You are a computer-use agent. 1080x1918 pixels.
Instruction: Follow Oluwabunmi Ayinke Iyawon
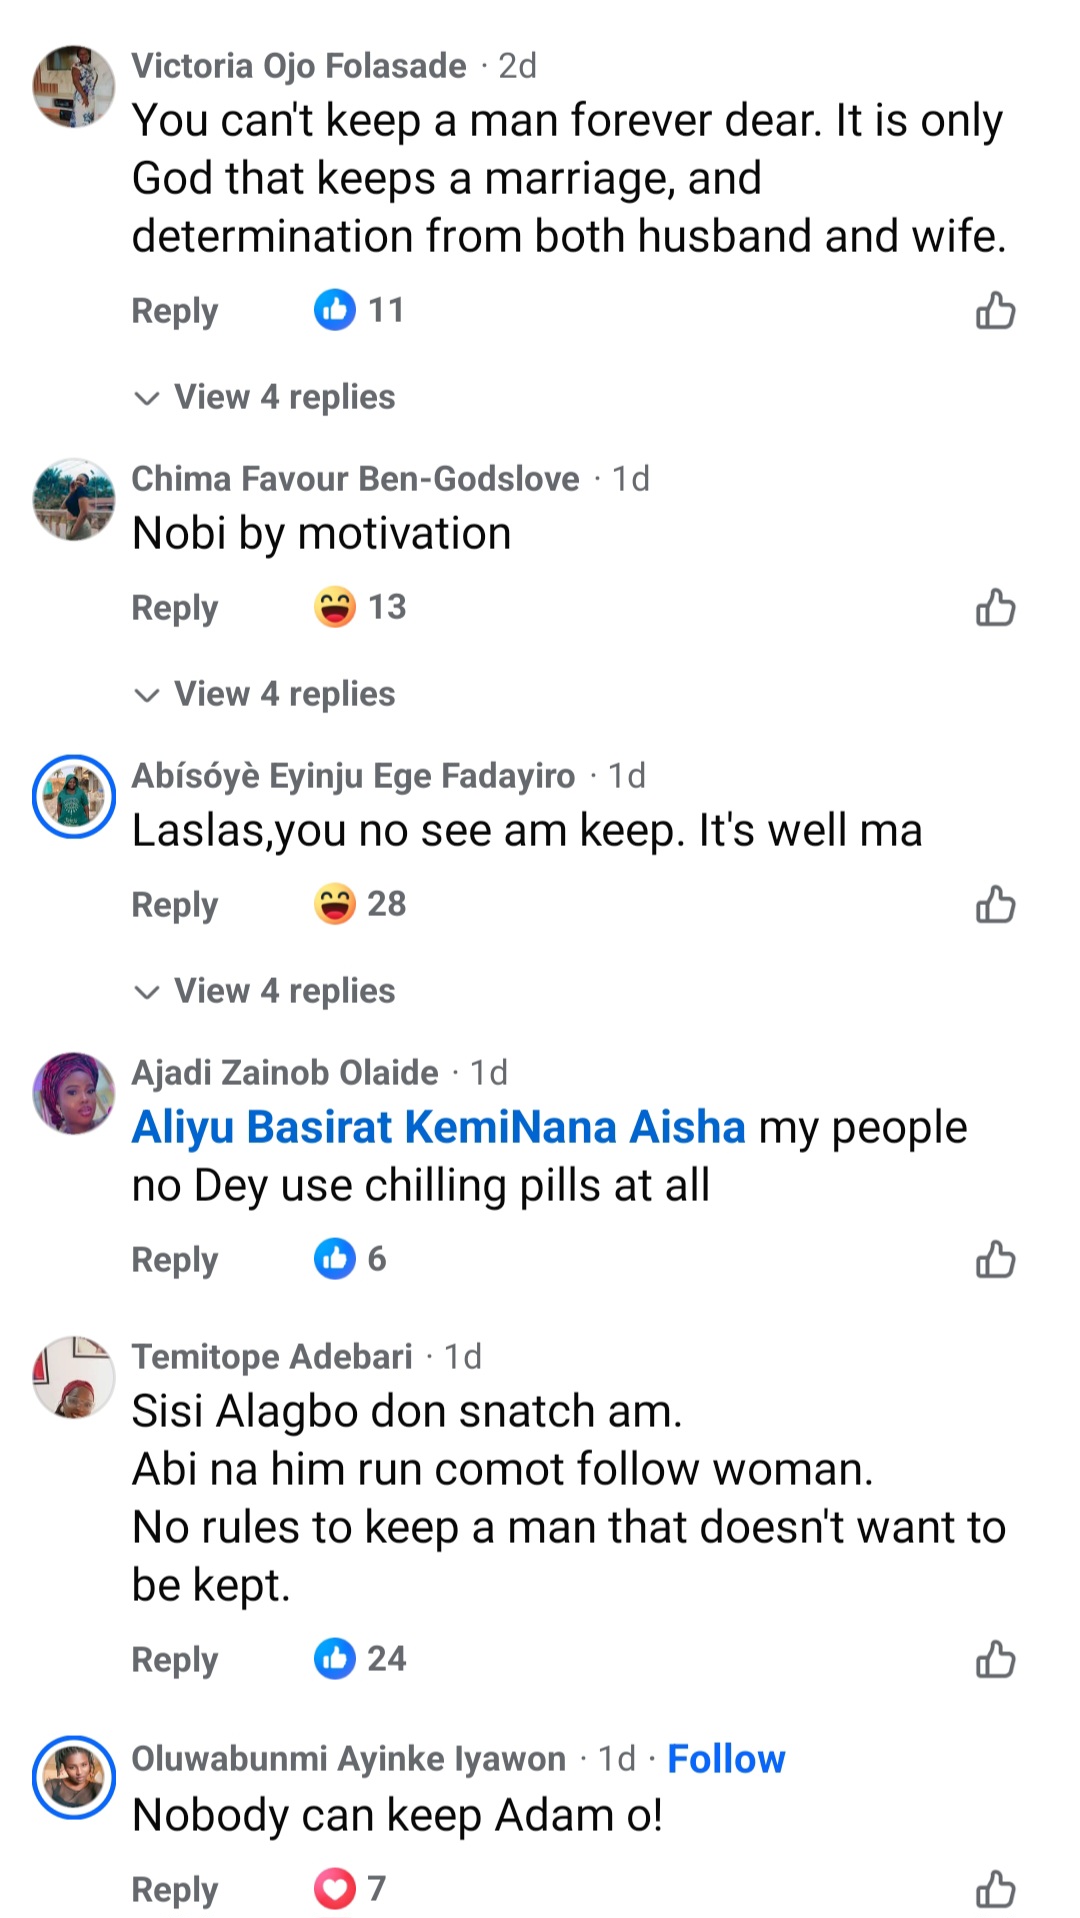[x=726, y=1759]
